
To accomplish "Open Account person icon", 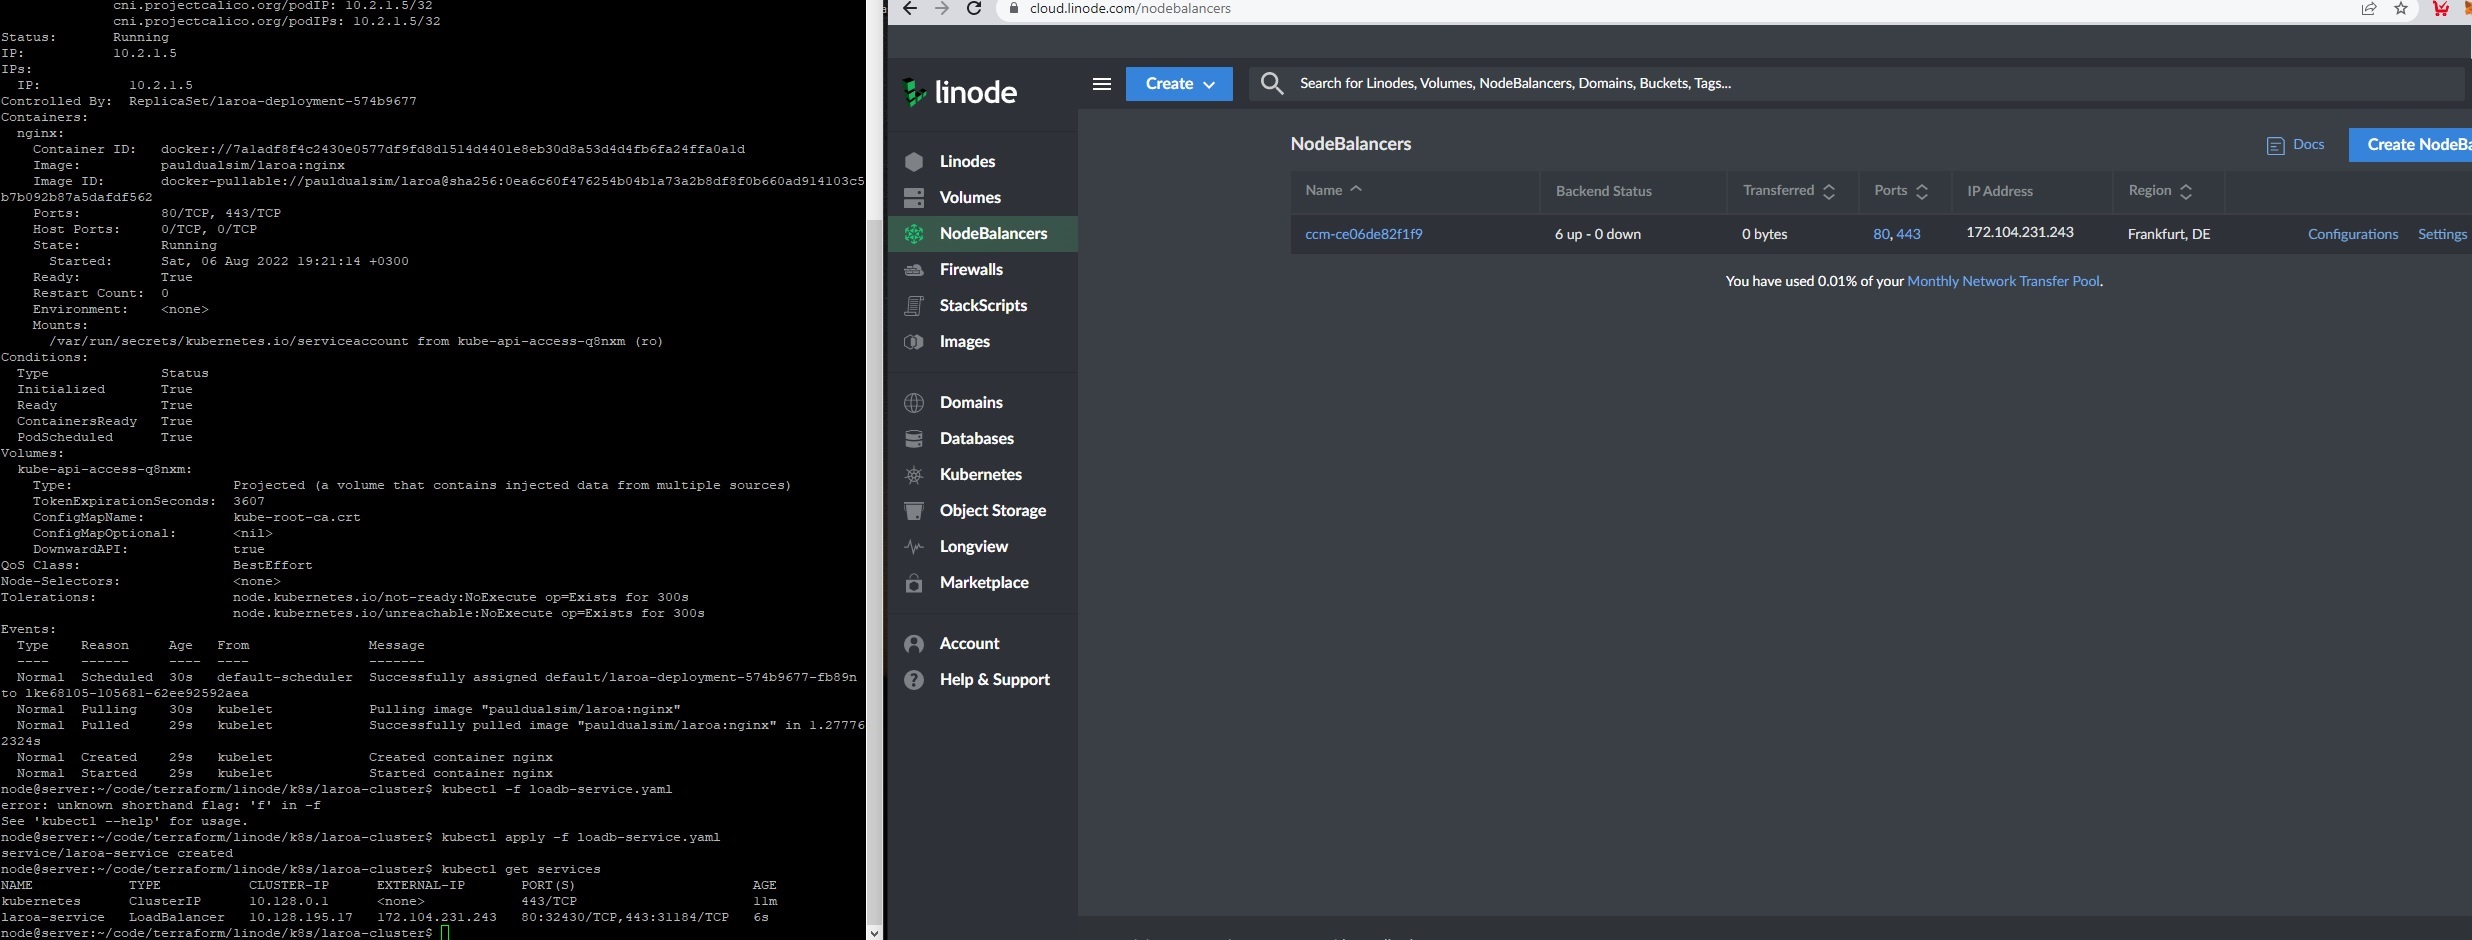I will click(x=914, y=644).
